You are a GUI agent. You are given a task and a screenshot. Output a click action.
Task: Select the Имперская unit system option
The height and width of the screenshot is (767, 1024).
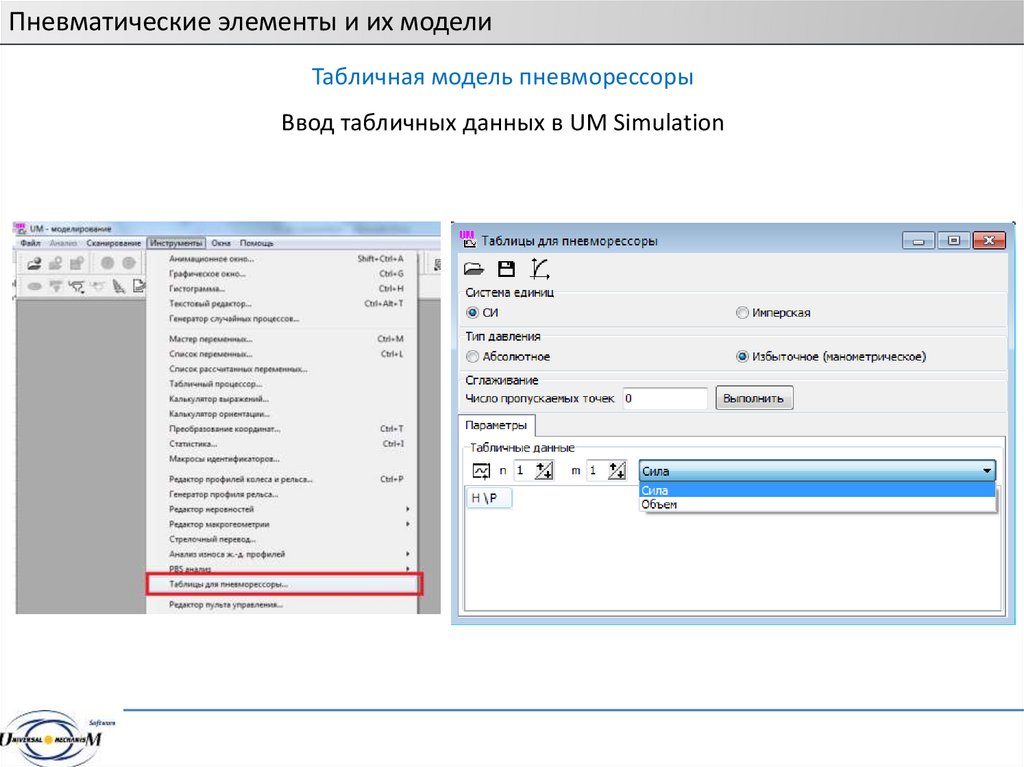click(742, 313)
